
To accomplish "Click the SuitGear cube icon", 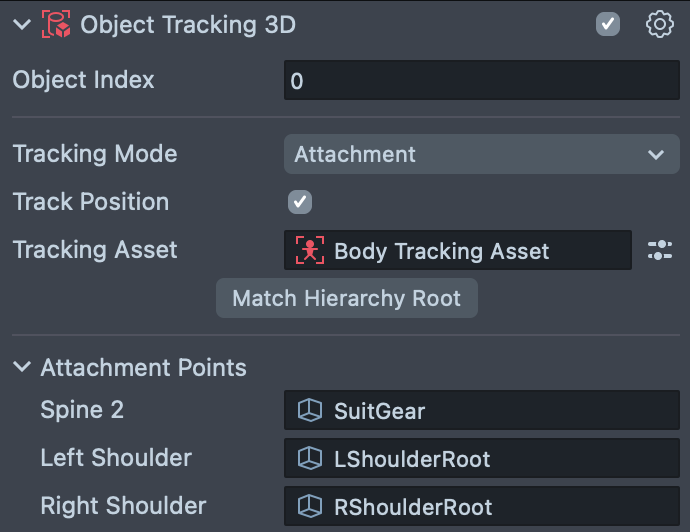I will (x=310, y=410).
